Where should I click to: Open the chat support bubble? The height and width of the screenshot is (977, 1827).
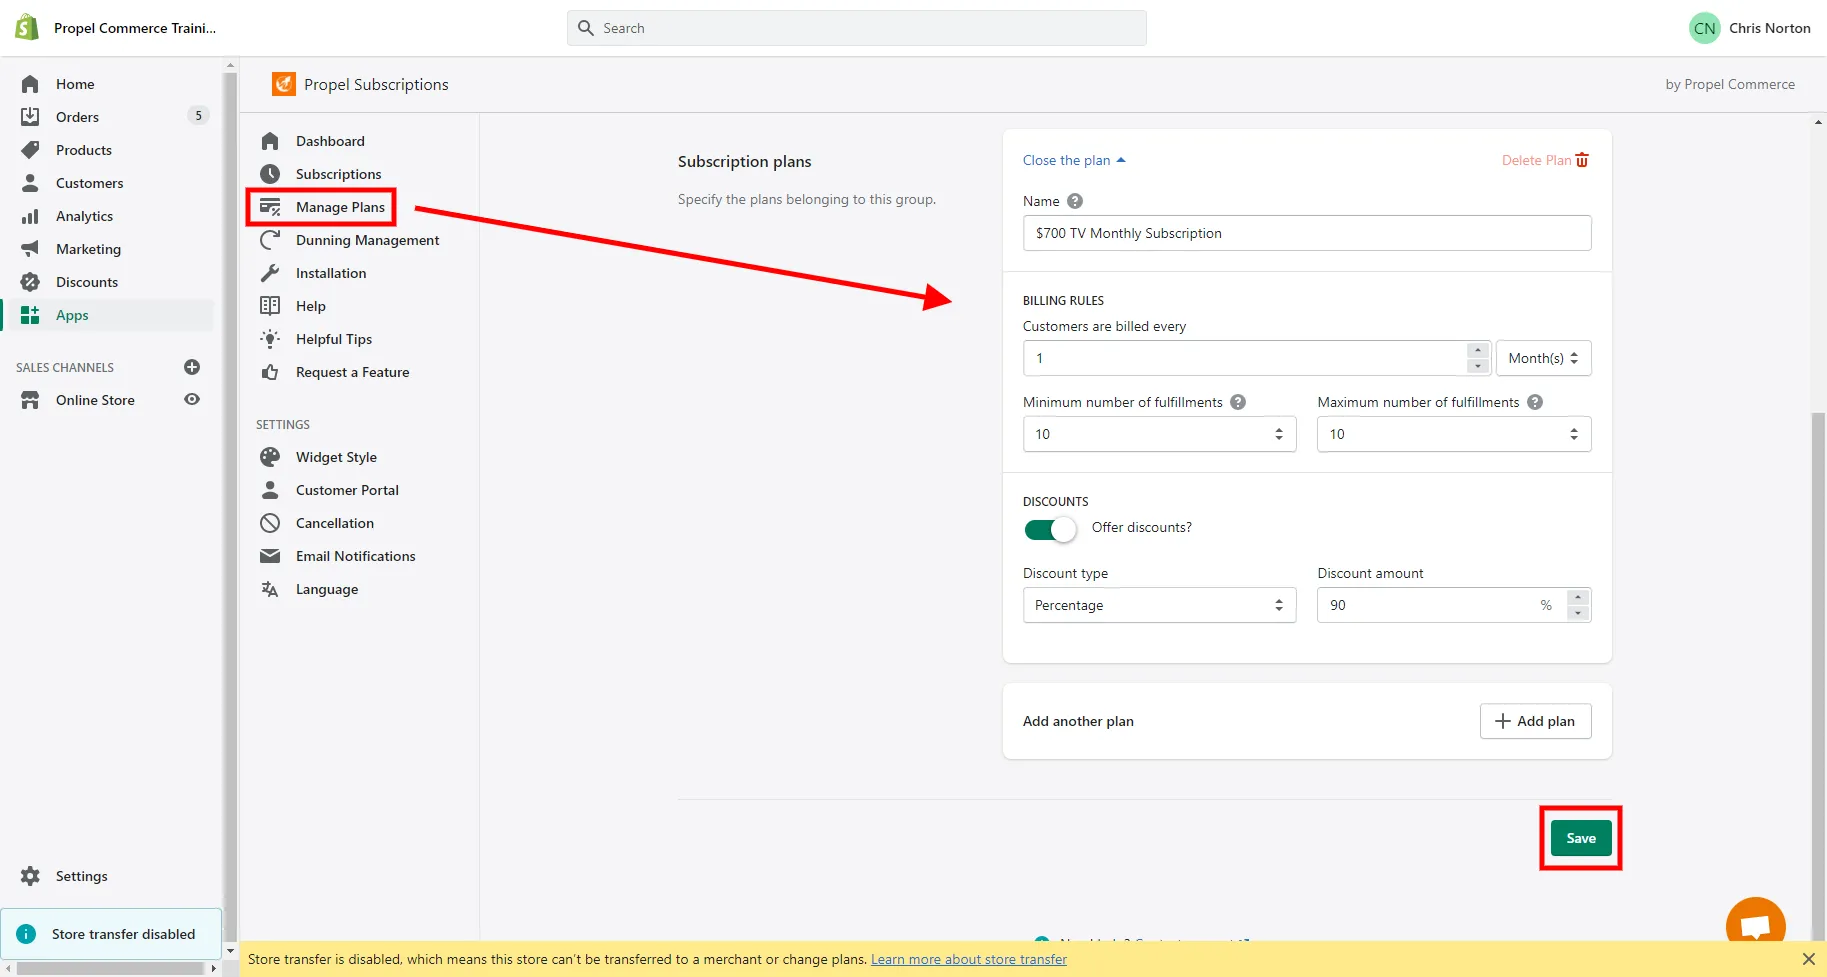(x=1755, y=922)
